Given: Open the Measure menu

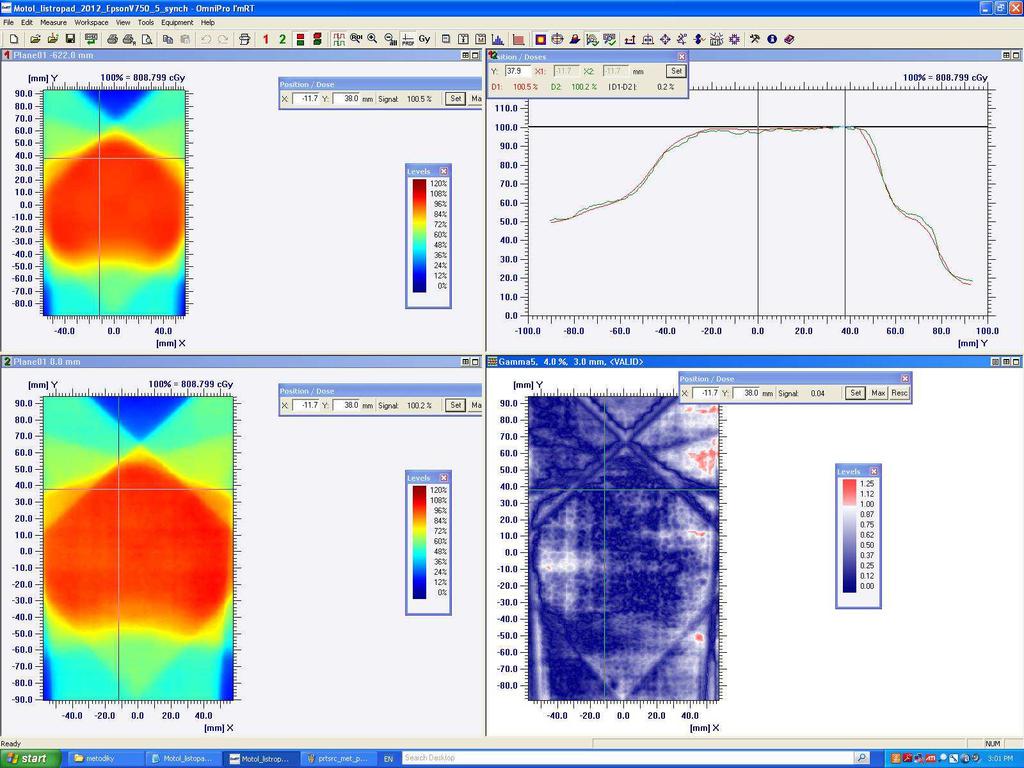Looking at the screenshot, I should 54,22.
